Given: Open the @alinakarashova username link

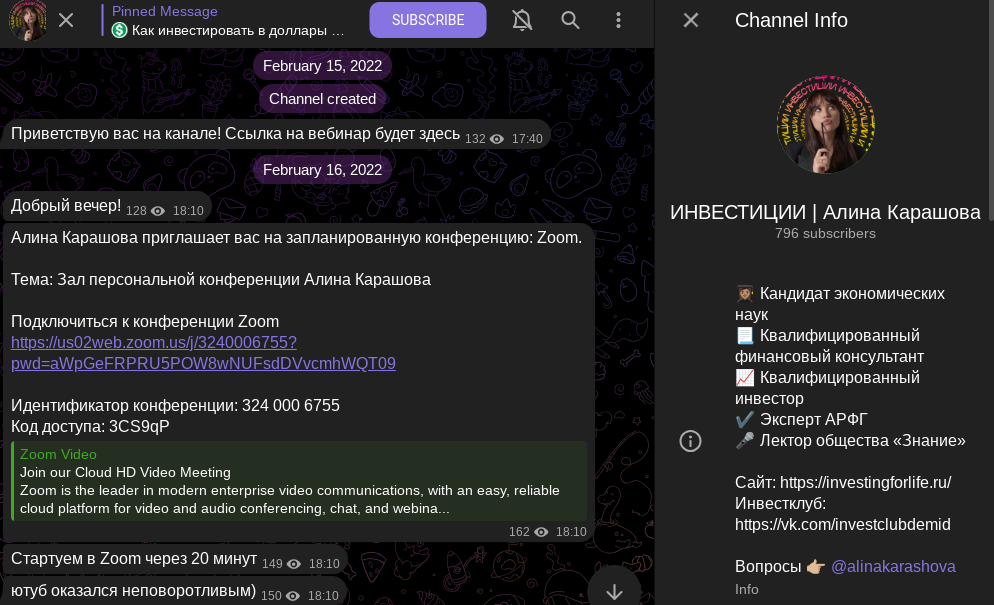Looking at the screenshot, I should point(893,566).
